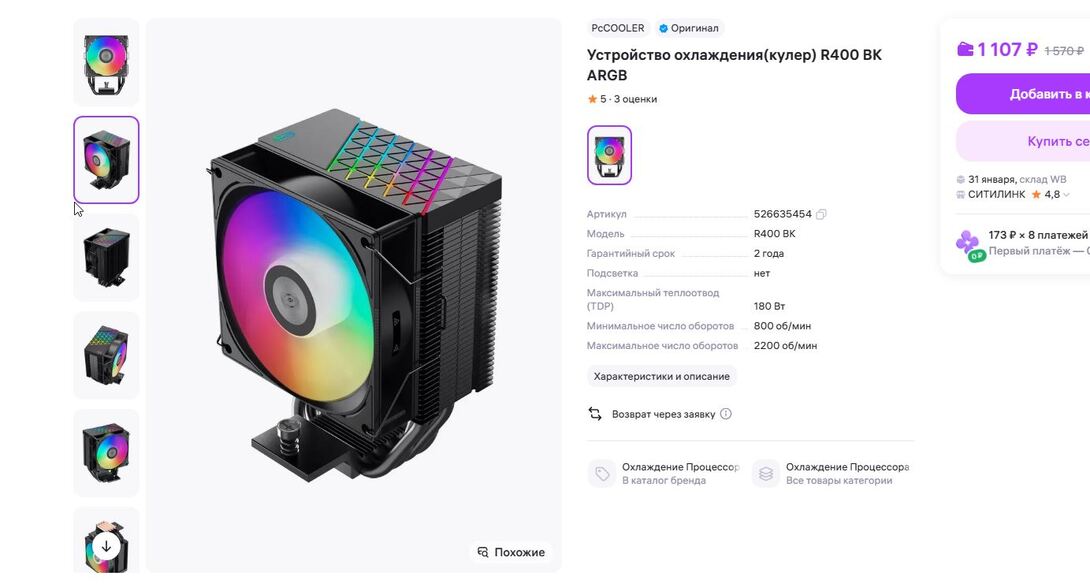Select the first front-view cooler thumbnail
Screen dimensions: 1090x587
(x=106, y=63)
